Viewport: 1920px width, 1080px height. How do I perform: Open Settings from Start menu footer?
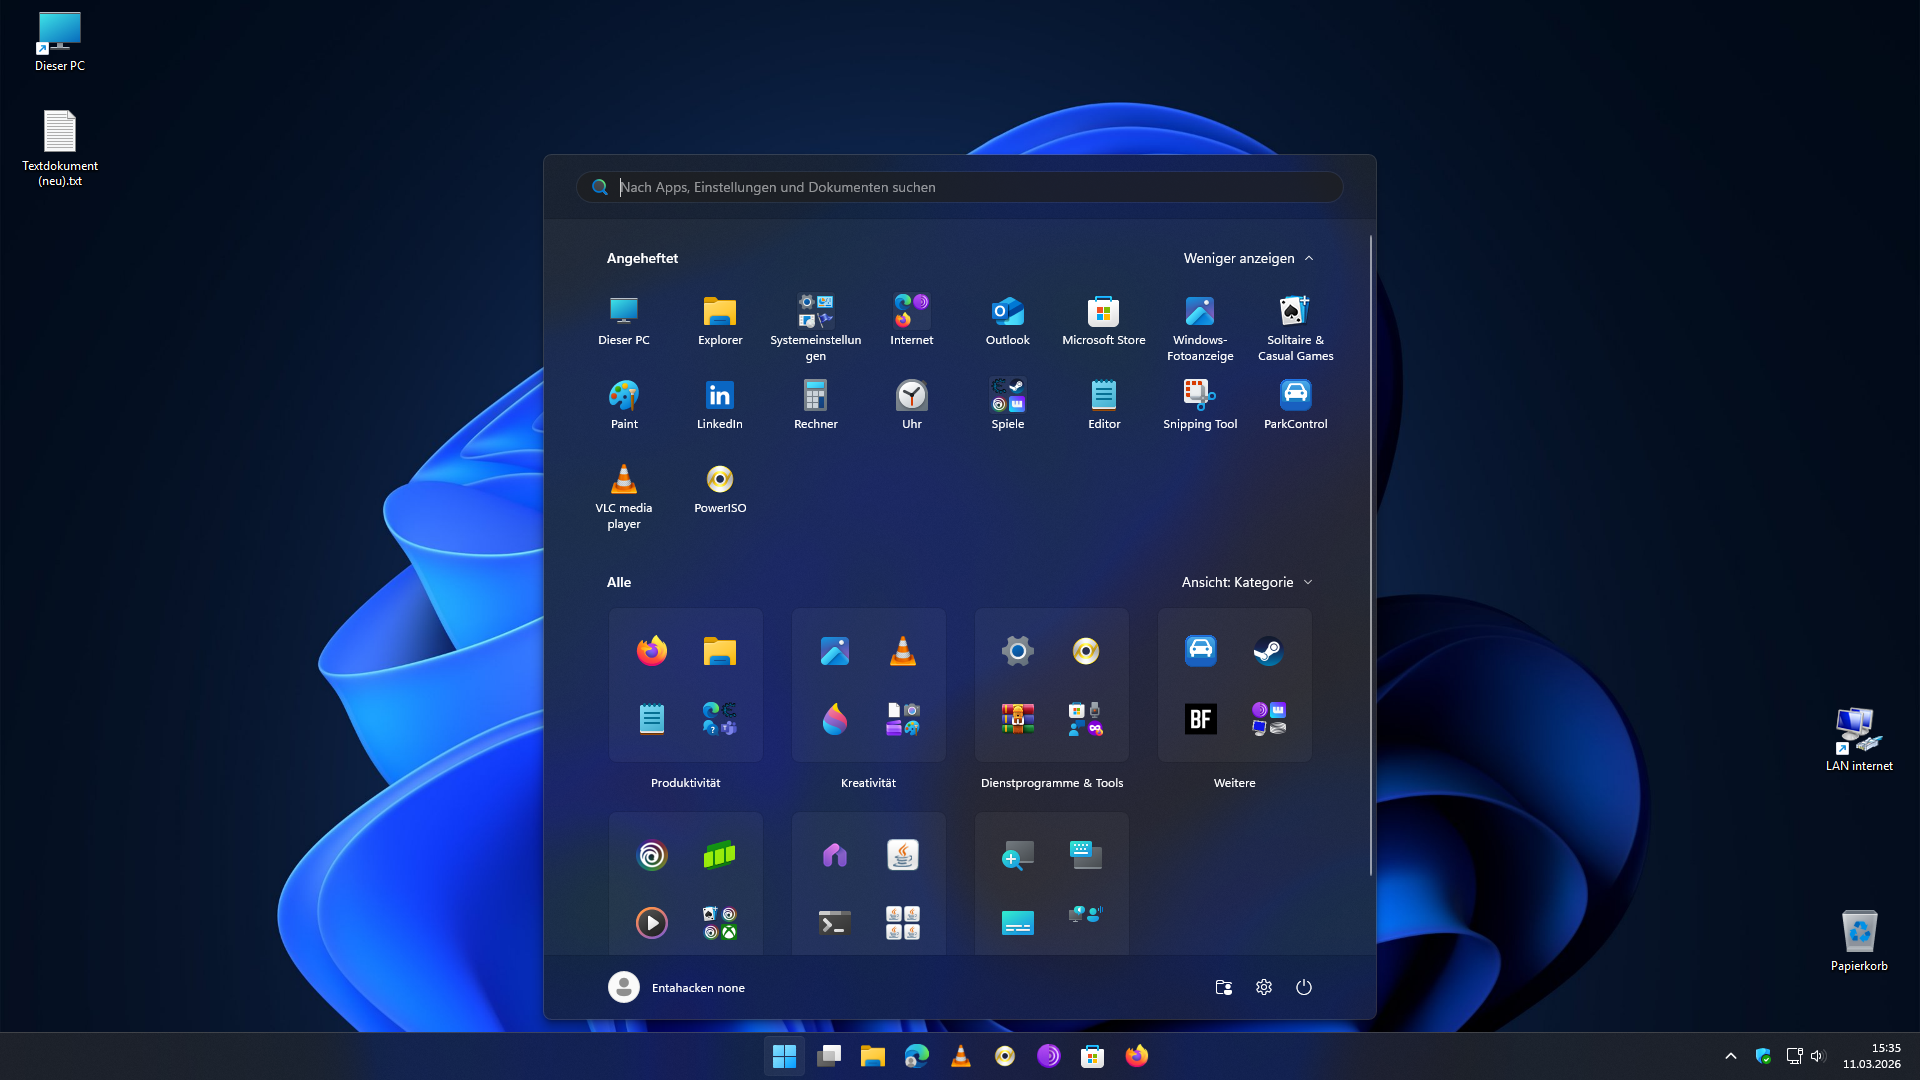(1264, 987)
